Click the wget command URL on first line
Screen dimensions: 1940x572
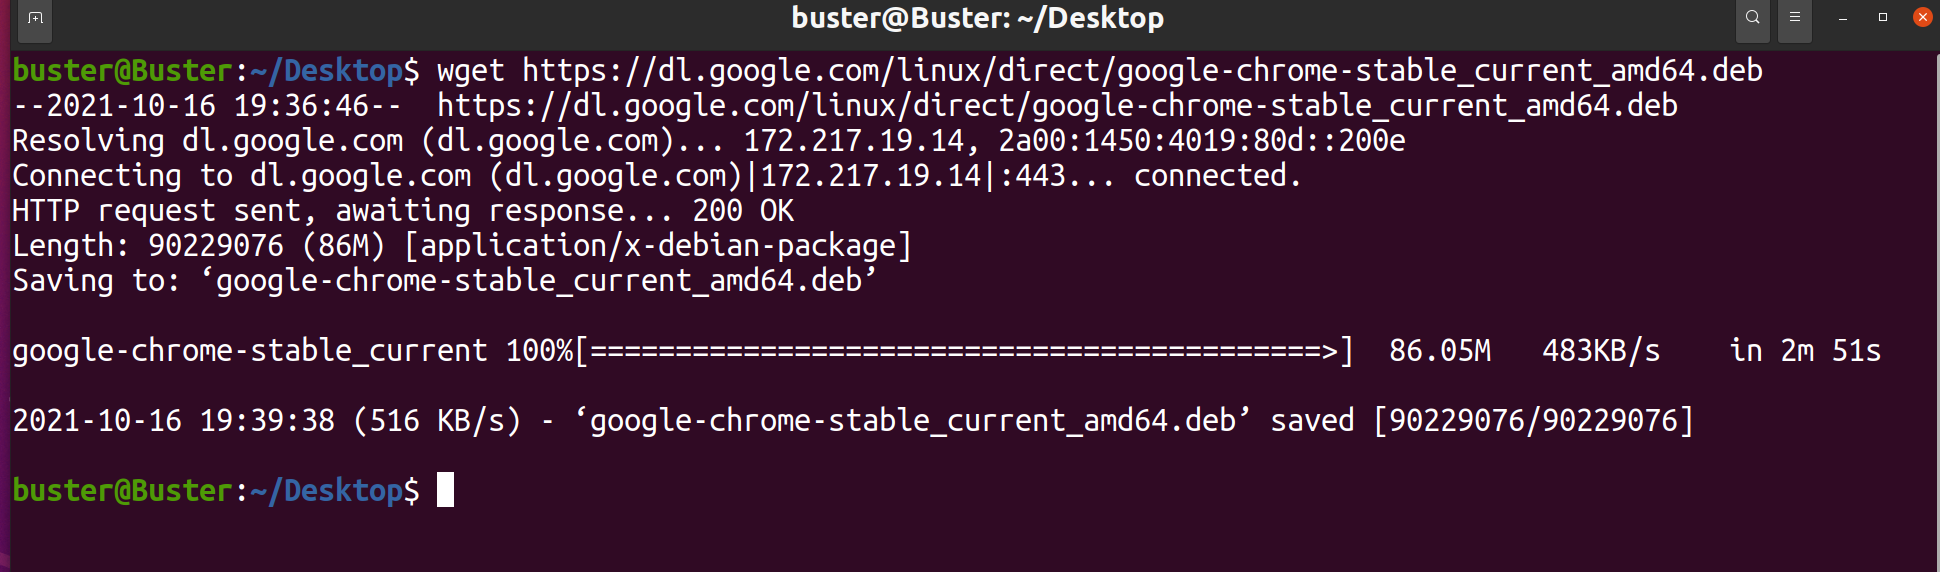(x=1142, y=71)
